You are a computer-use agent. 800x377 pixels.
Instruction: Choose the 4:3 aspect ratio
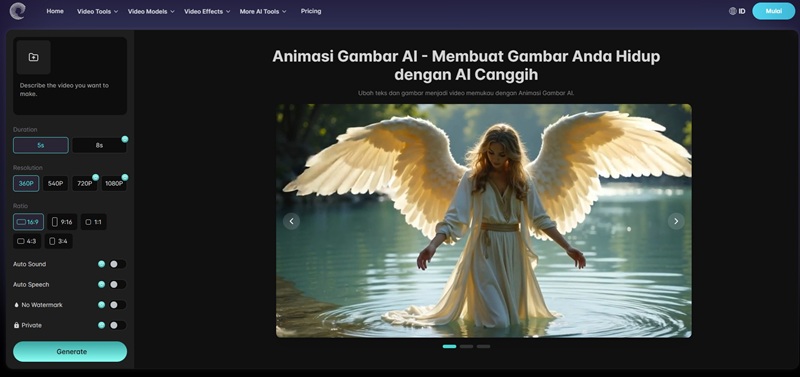point(27,241)
